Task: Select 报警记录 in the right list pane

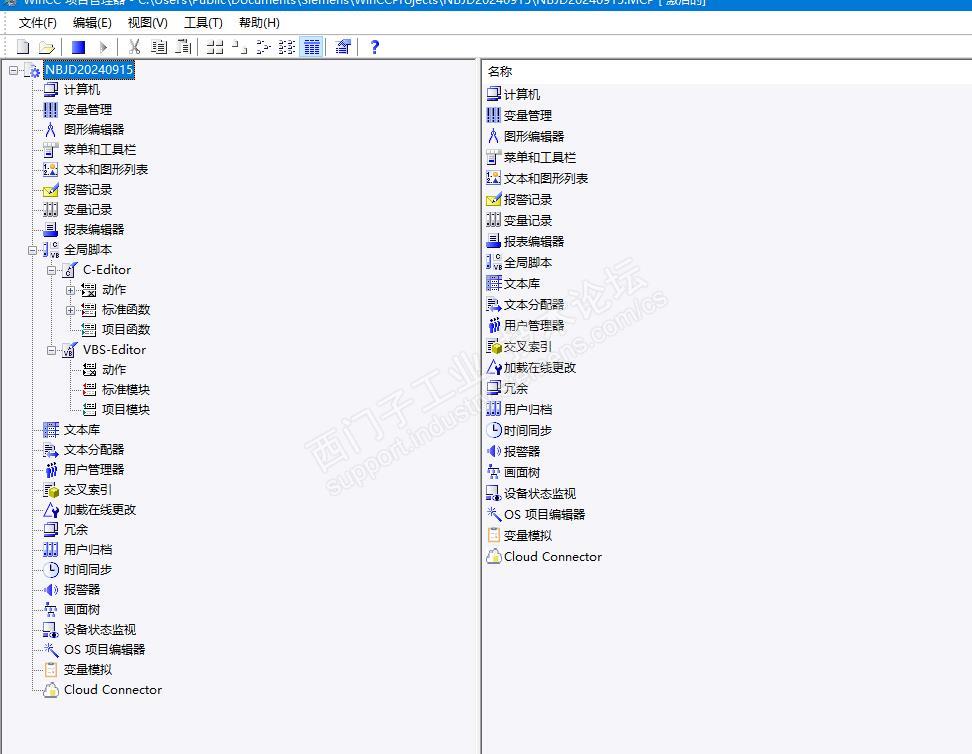Action: pyautogui.click(x=528, y=200)
